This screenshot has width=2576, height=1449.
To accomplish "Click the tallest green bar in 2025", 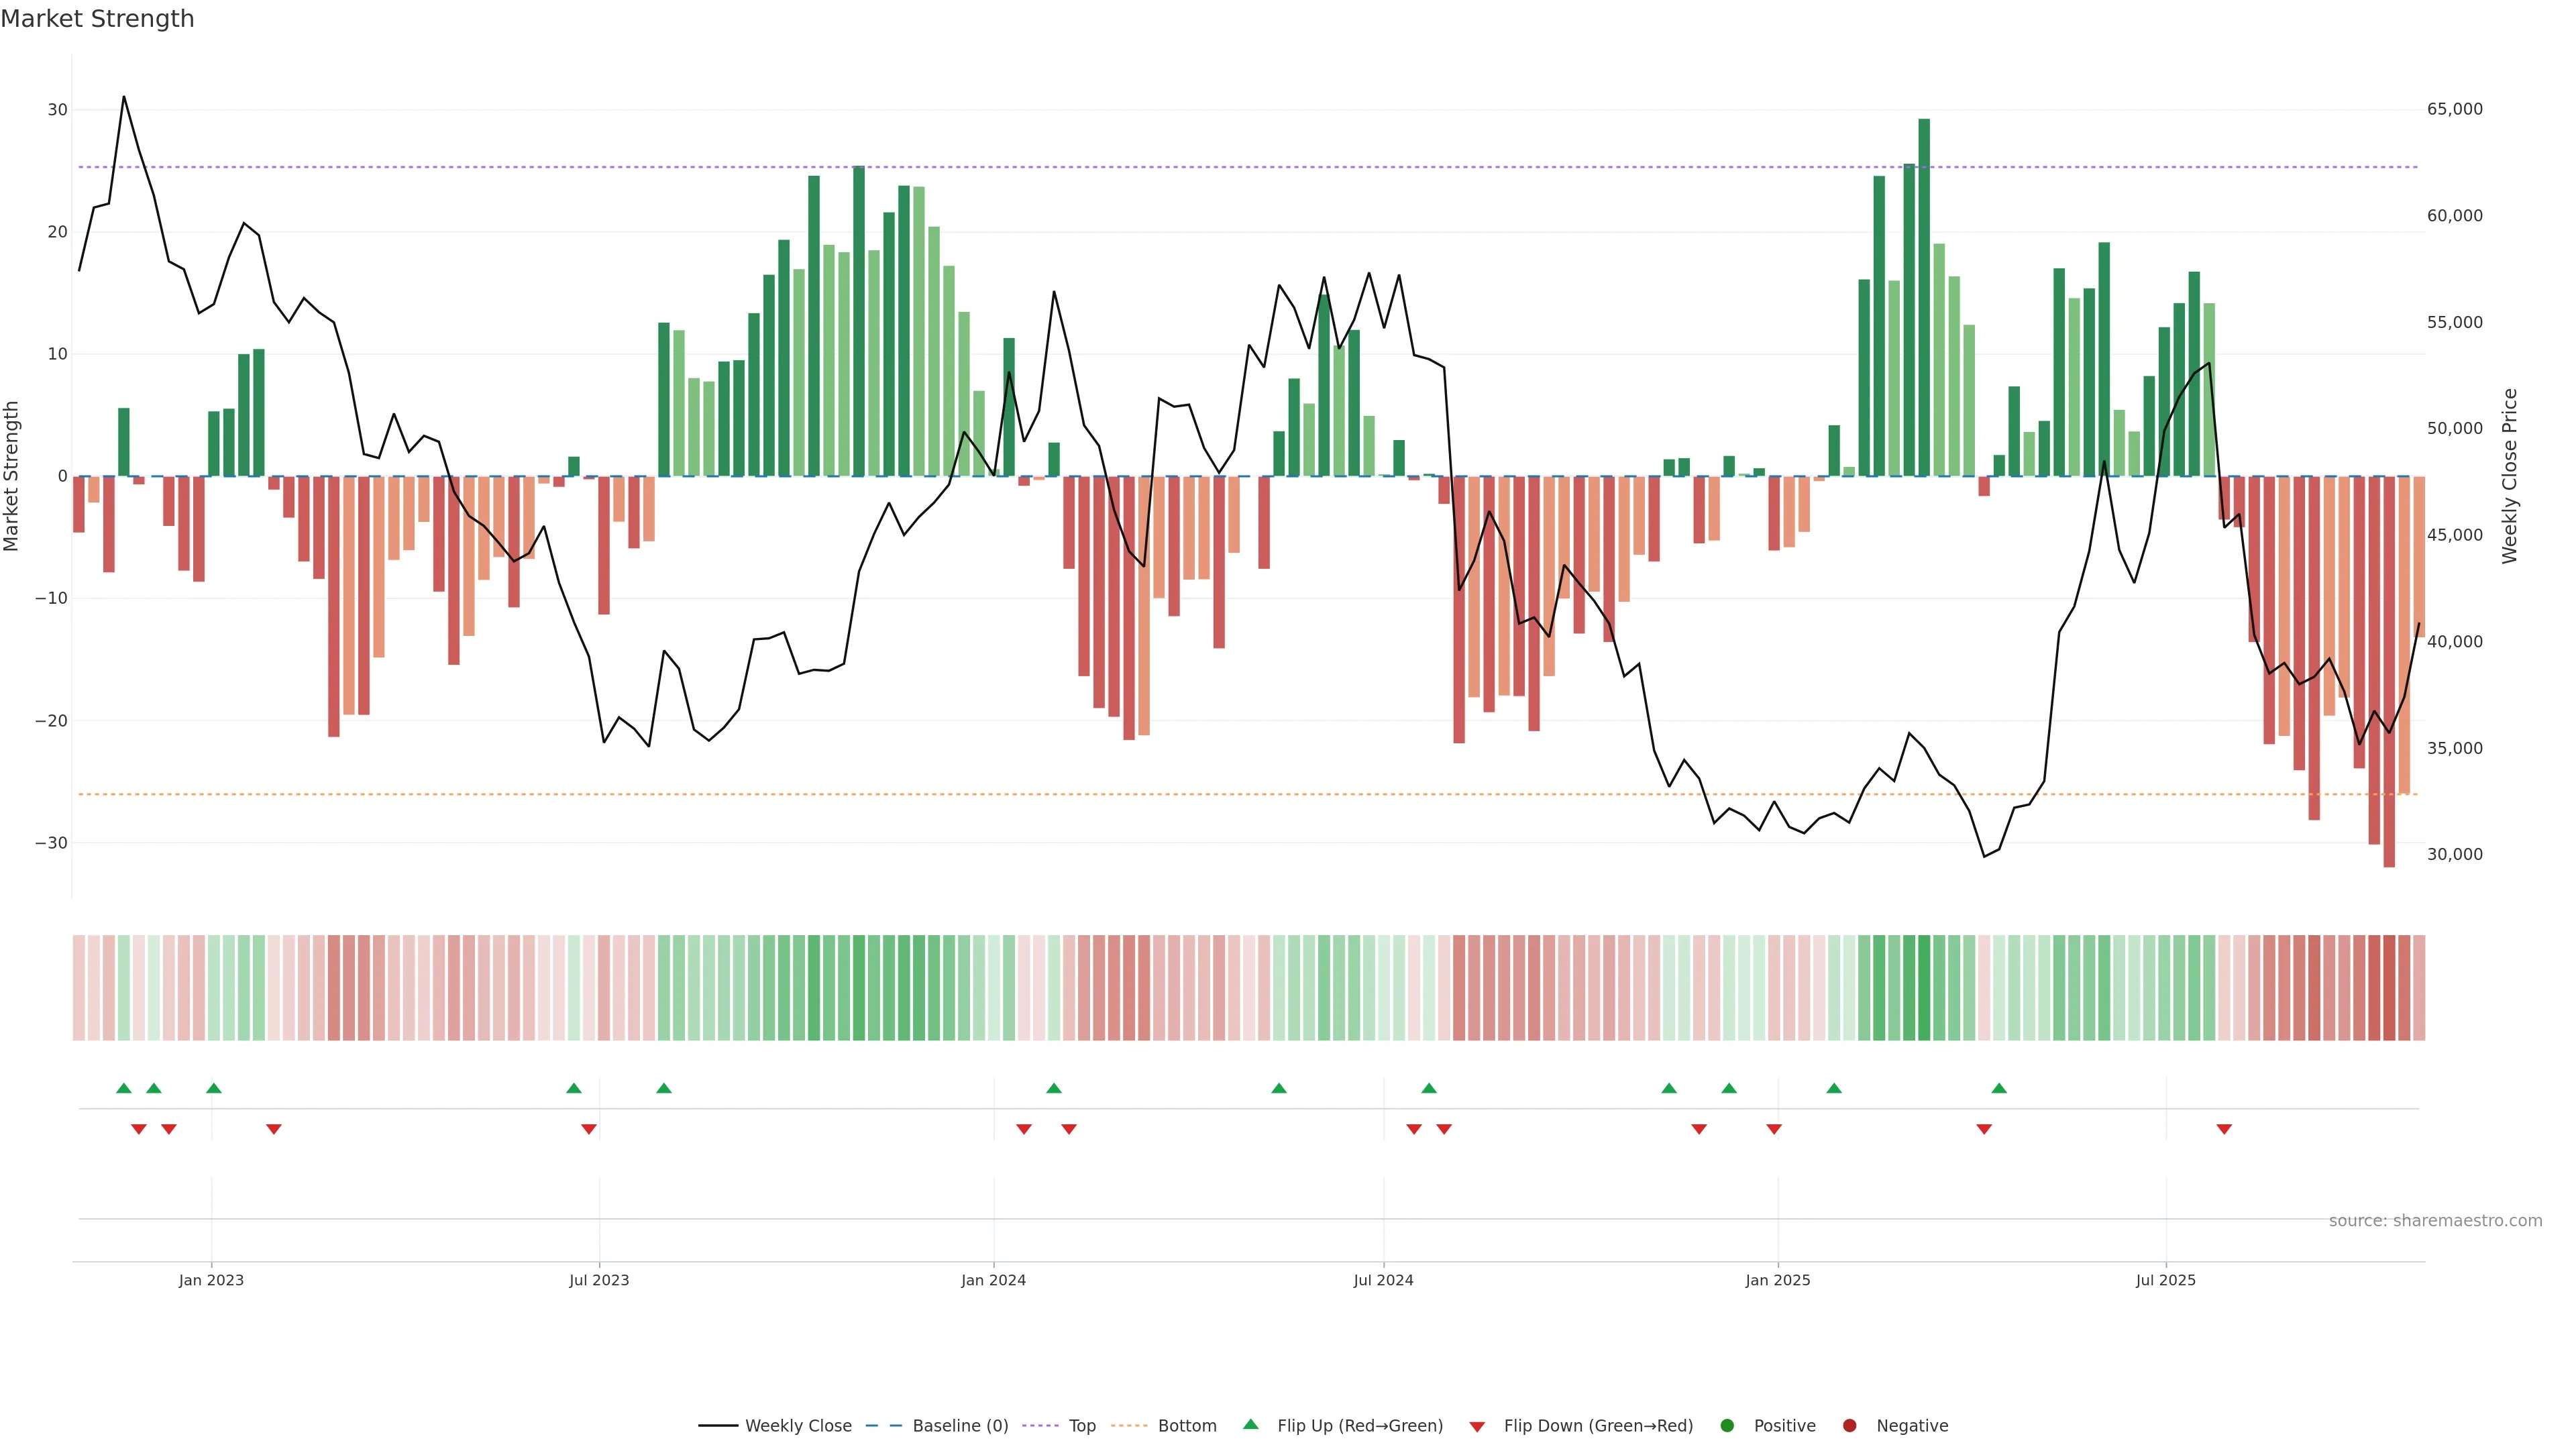I will tap(1924, 300).
